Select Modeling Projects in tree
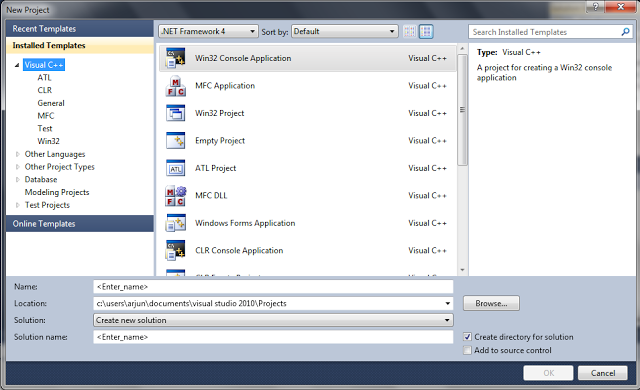Viewport: 640px width, 390px height. click(x=57, y=192)
